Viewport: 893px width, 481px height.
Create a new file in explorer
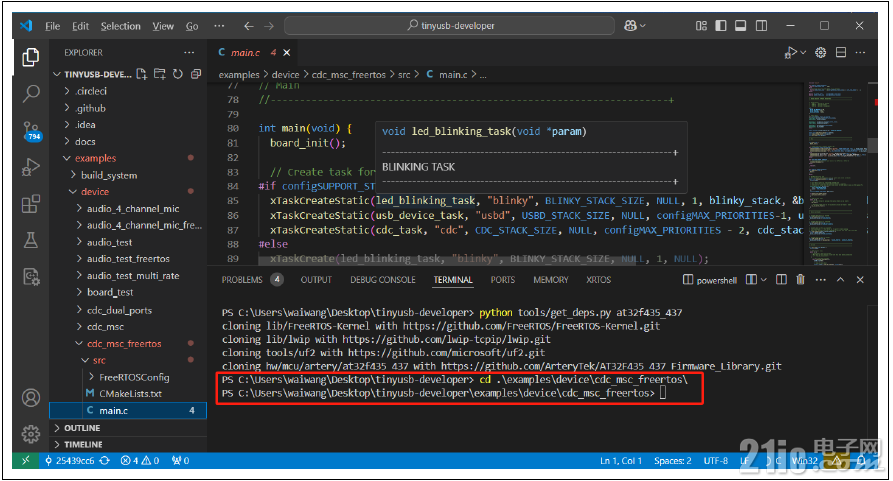tap(142, 74)
